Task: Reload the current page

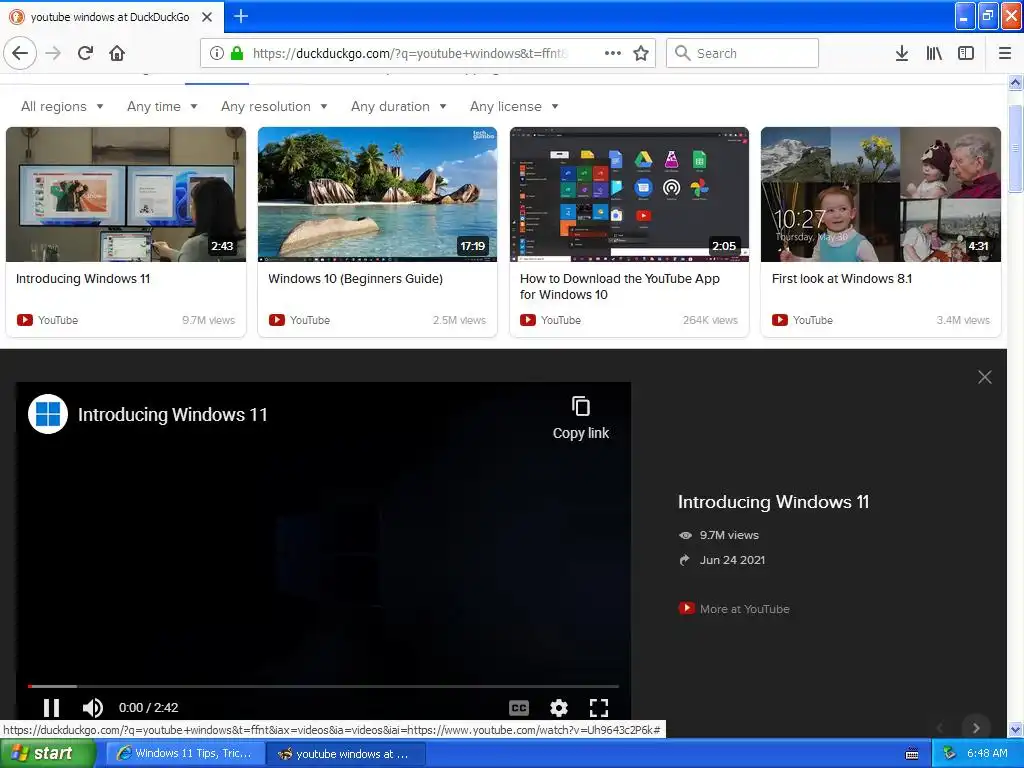Action: point(85,53)
